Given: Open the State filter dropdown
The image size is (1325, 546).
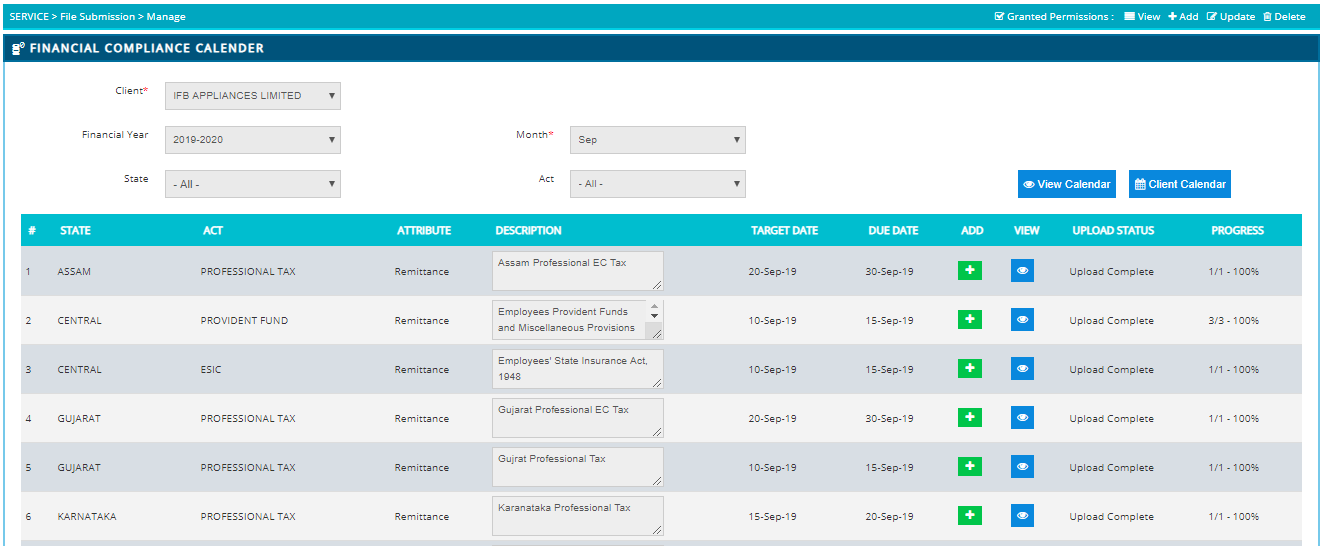Looking at the screenshot, I should (252, 184).
